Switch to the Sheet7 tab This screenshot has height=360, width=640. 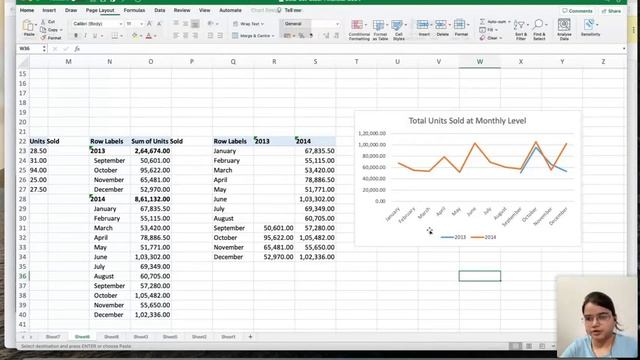point(53,337)
